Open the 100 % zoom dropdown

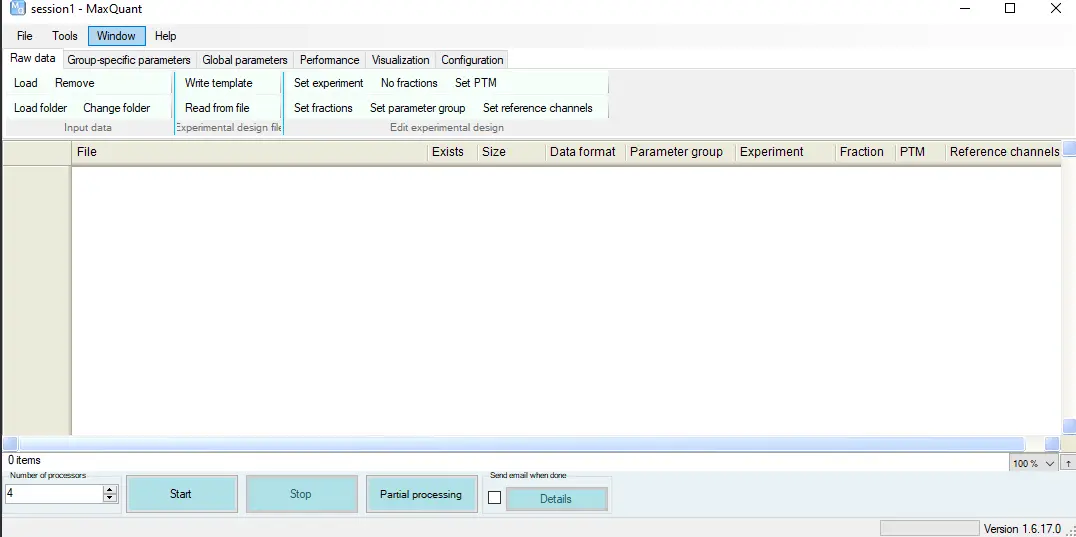[1034, 464]
